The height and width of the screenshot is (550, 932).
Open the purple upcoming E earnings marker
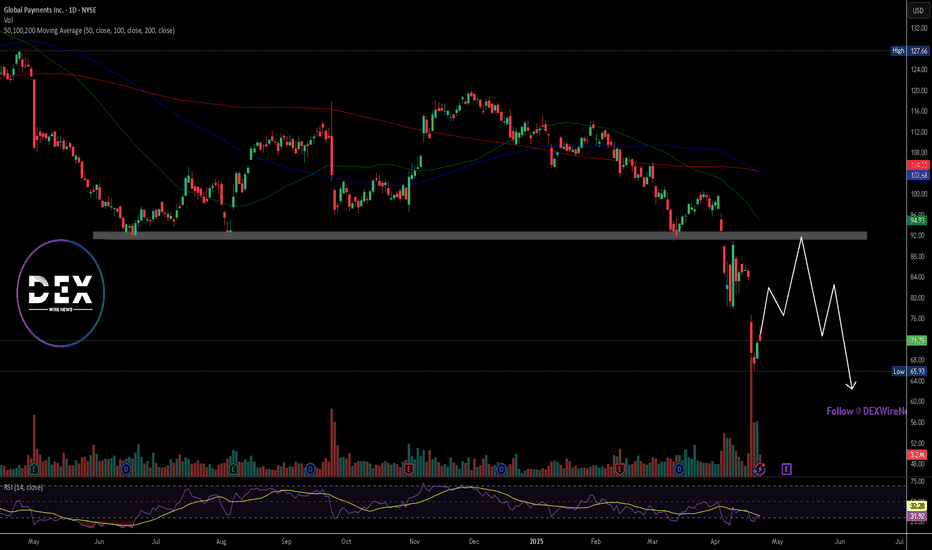[x=786, y=469]
